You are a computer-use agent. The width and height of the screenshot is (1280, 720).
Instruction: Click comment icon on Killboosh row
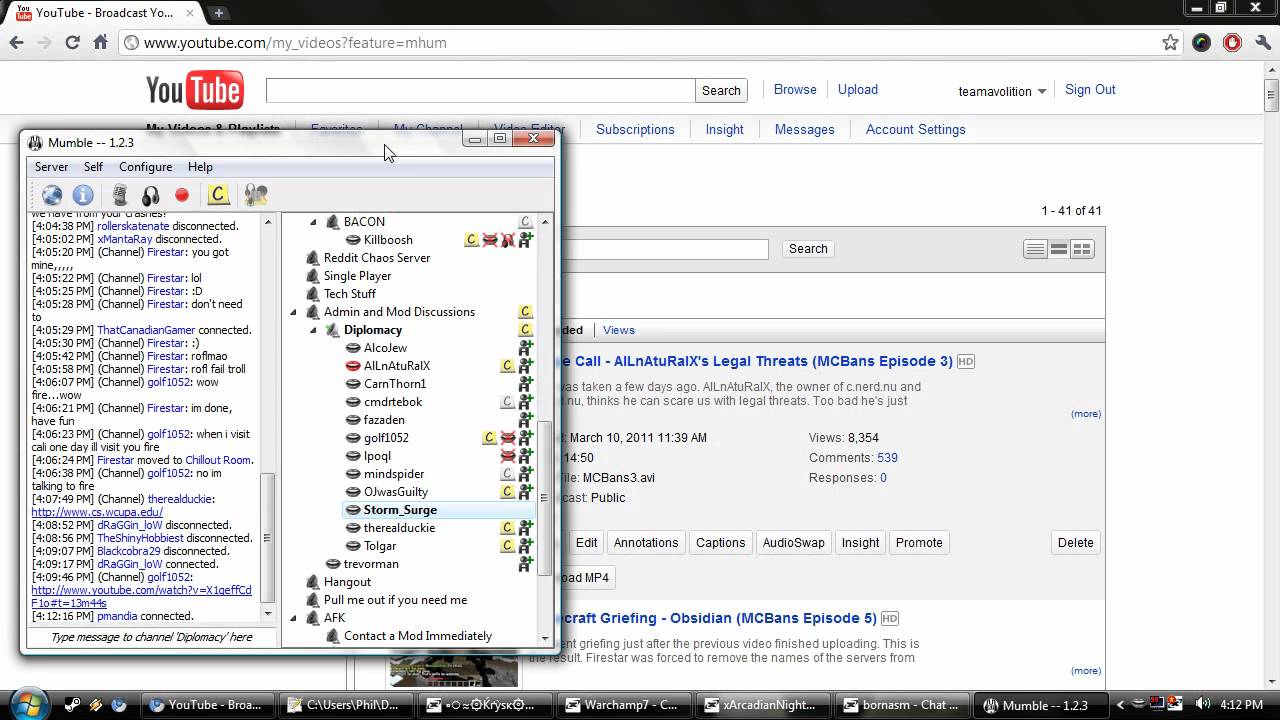[x=472, y=240]
